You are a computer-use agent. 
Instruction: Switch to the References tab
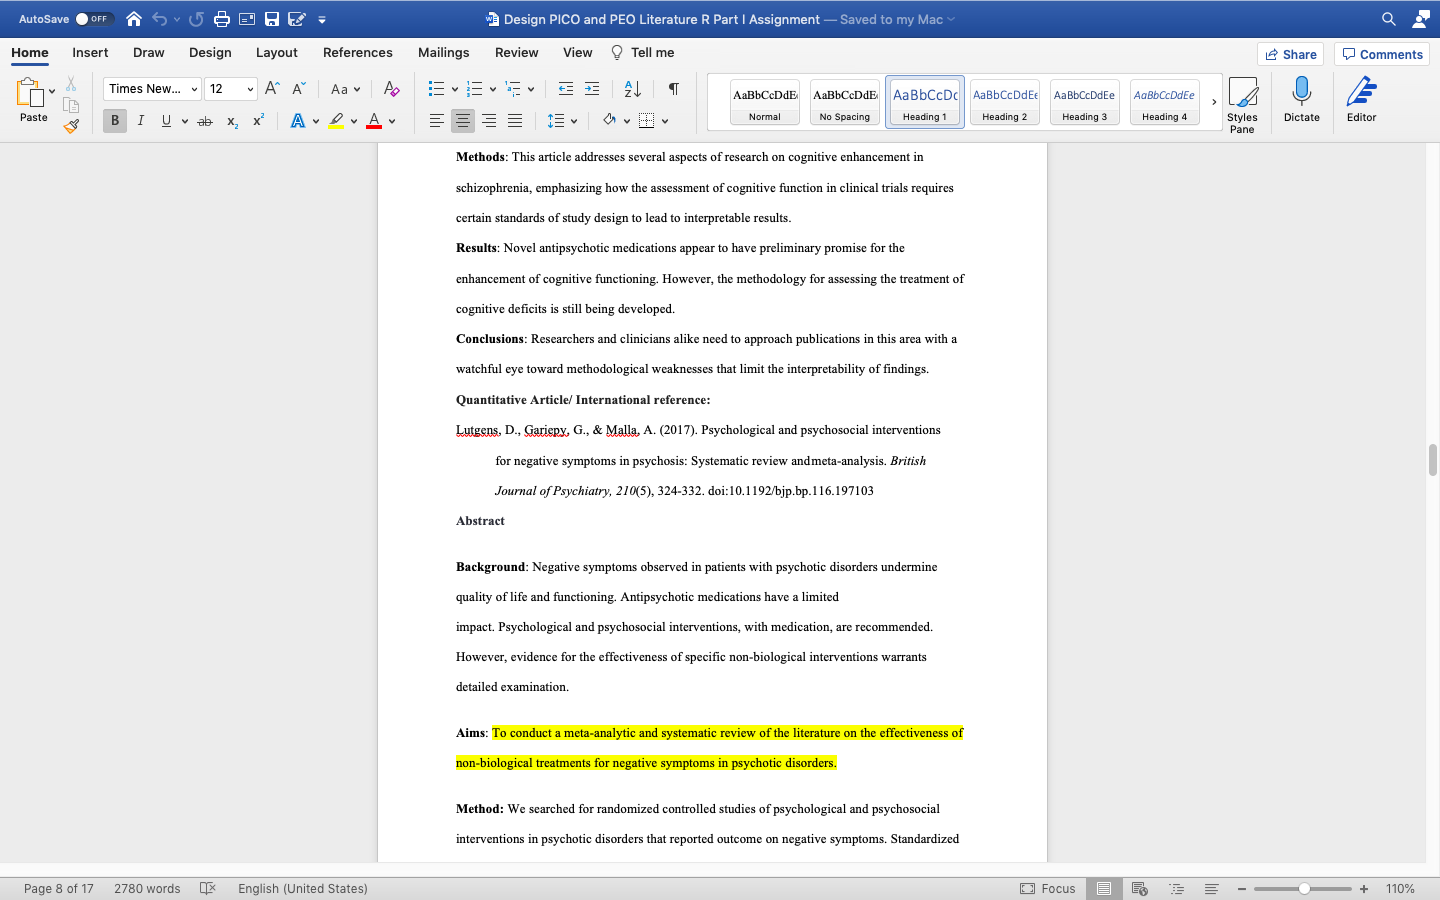[357, 53]
